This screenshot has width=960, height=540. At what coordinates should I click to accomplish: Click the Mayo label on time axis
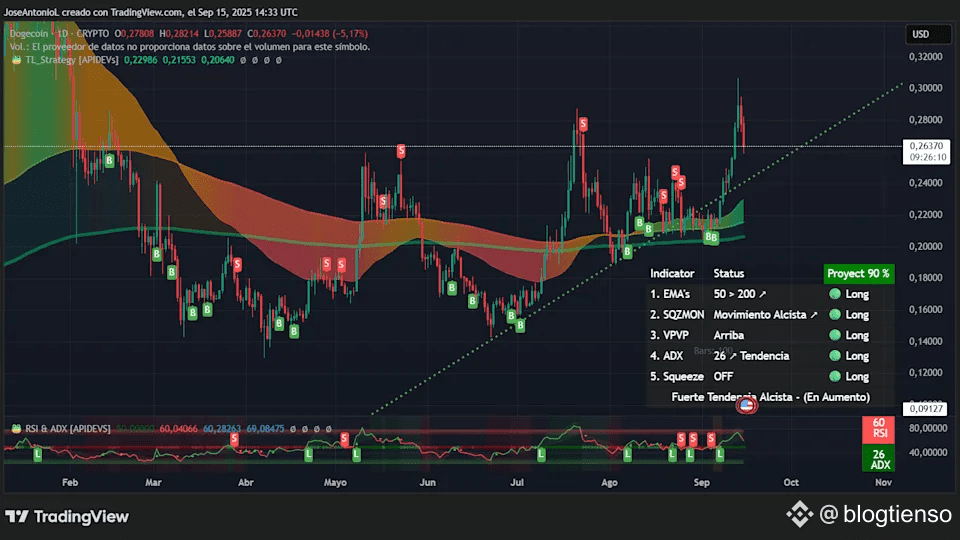point(335,482)
